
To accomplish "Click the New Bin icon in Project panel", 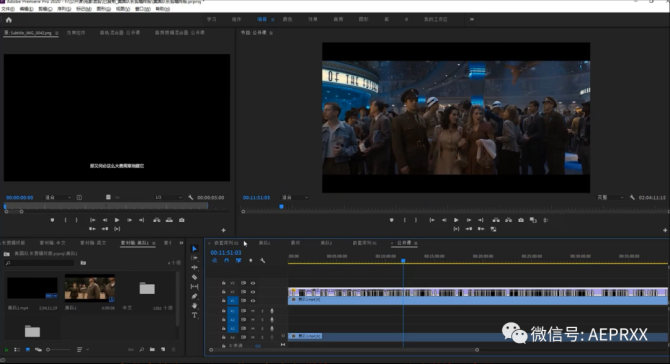I will tap(152, 349).
